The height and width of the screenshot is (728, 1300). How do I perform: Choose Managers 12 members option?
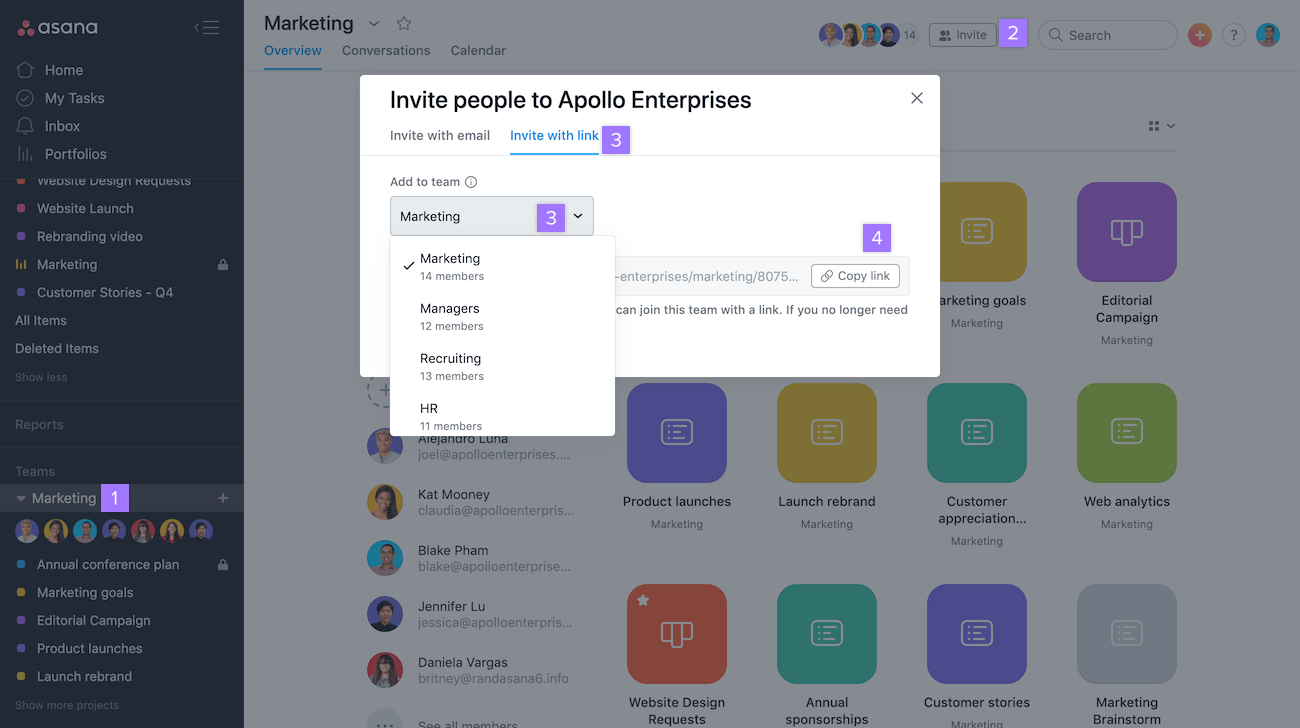[502, 316]
